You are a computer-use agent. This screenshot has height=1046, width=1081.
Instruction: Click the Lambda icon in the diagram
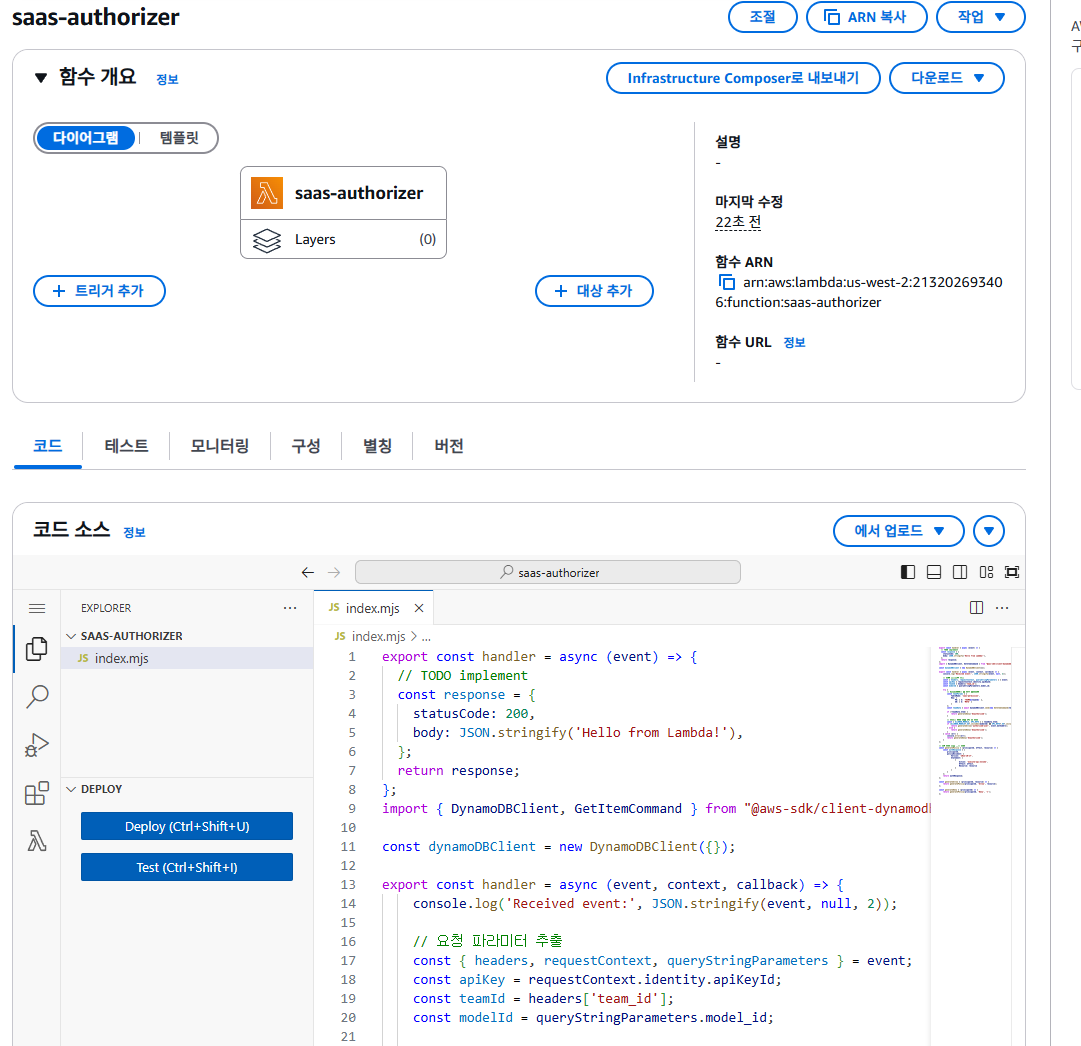pyautogui.click(x=267, y=193)
